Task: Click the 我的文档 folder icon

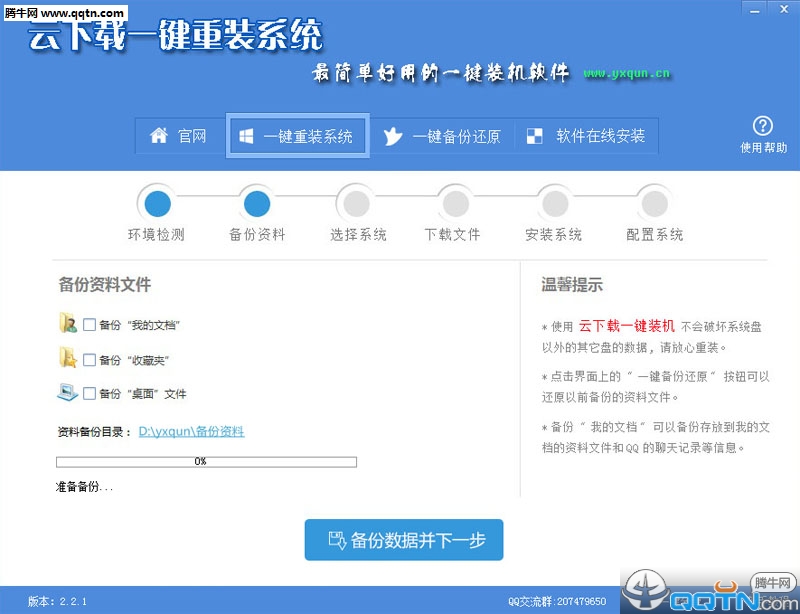Action: click(67, 323)
